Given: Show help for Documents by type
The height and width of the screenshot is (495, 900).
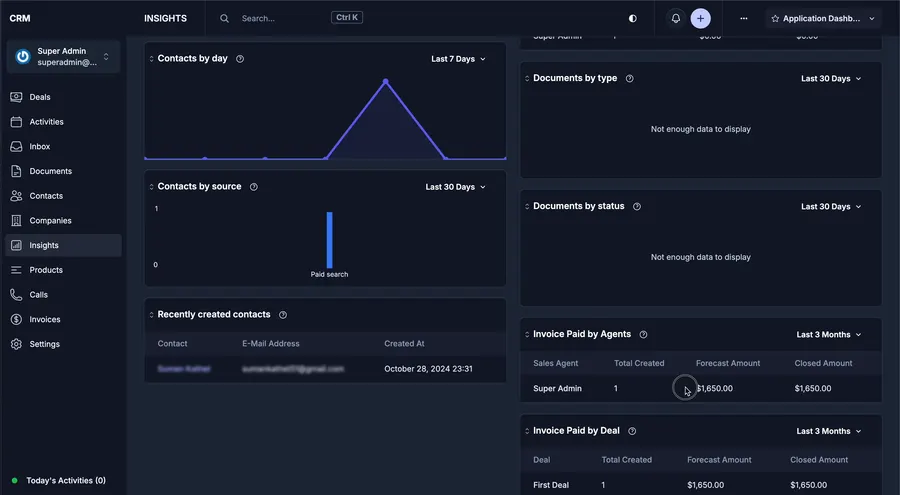Looking at the screenshot, I should (x=630, y=79).
